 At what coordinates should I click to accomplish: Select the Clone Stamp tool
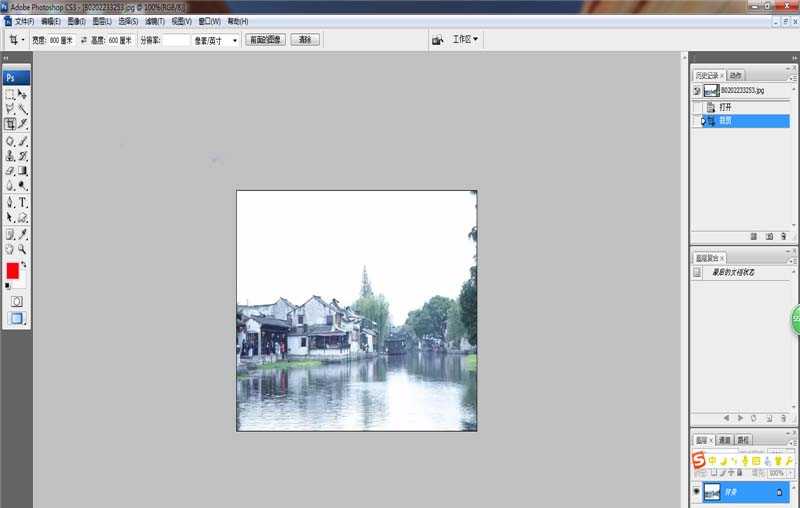coord(10,156)
